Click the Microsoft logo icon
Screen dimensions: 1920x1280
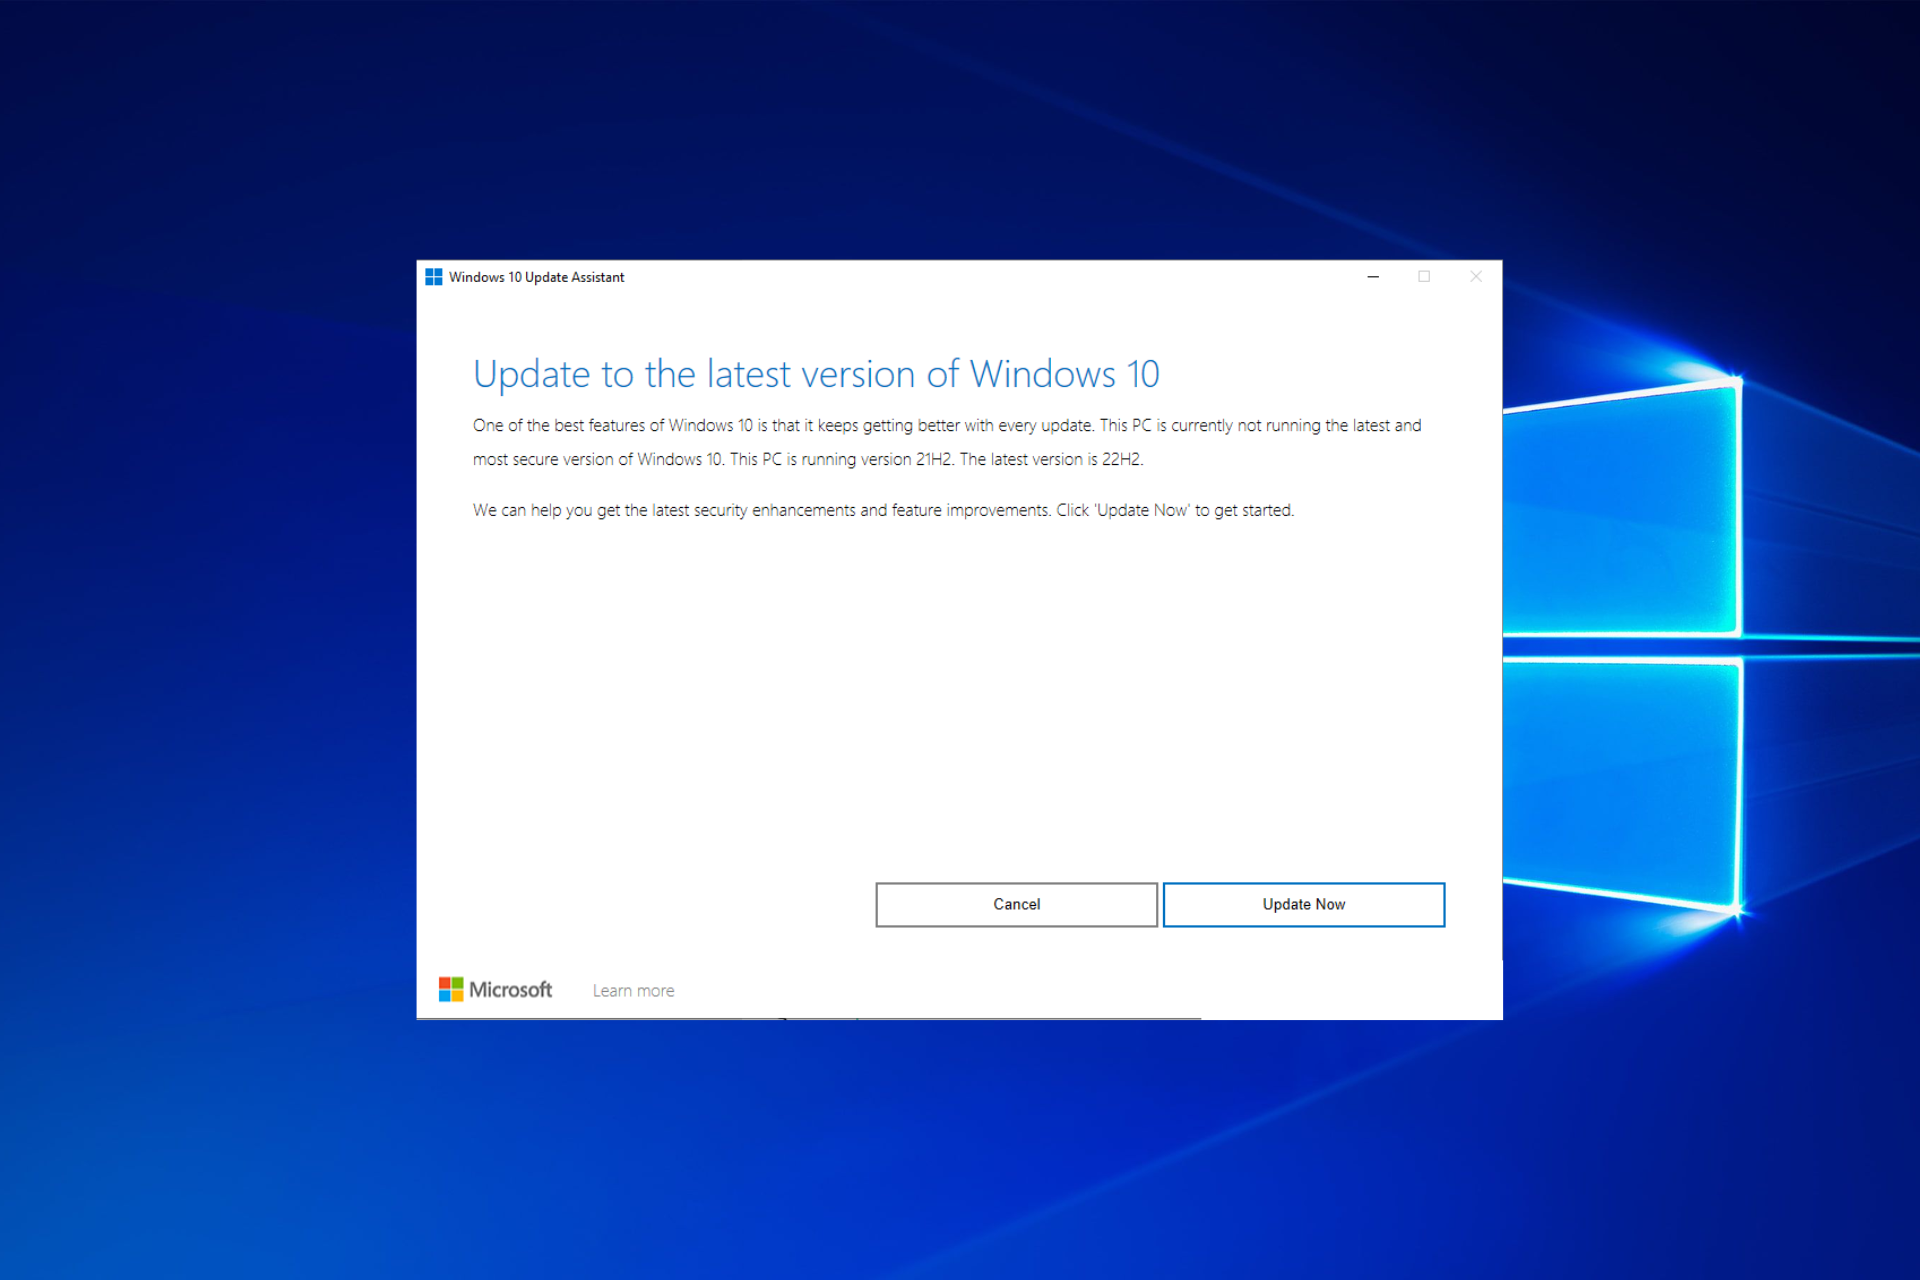[x=451, y=989]
